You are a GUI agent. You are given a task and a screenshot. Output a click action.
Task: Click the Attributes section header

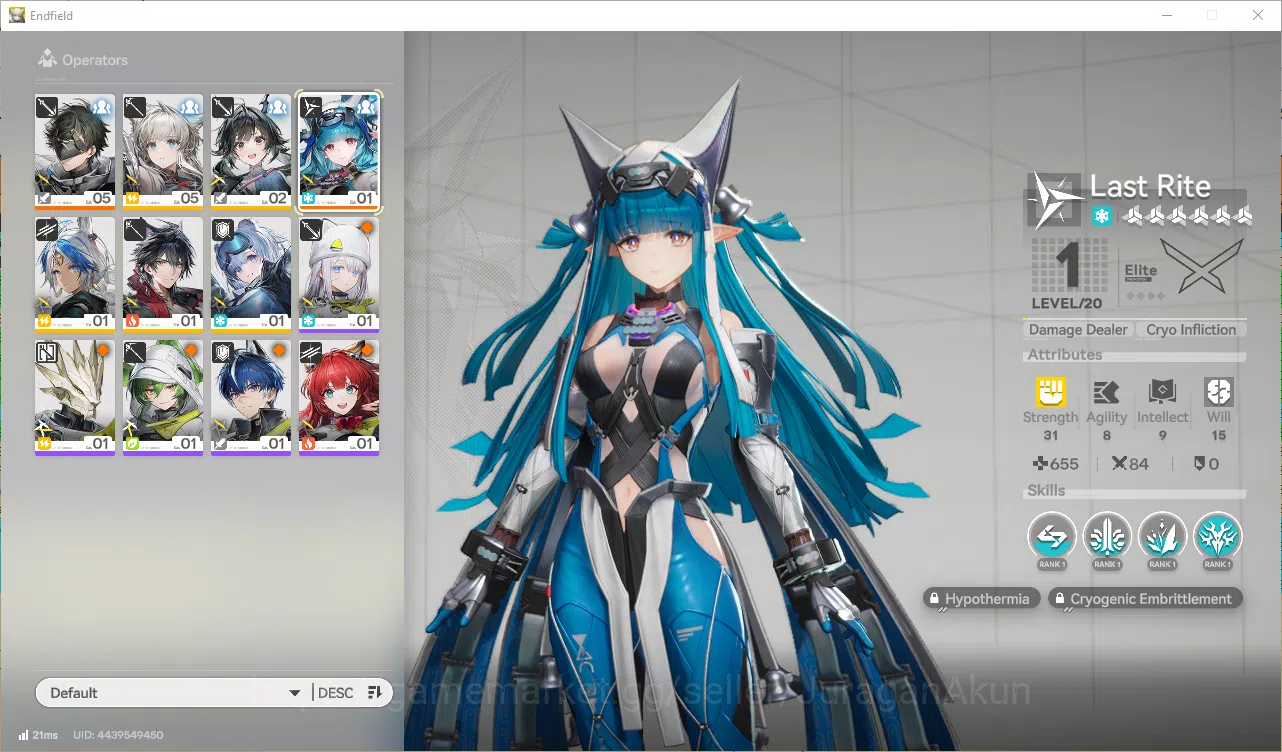click(1064, 355)
